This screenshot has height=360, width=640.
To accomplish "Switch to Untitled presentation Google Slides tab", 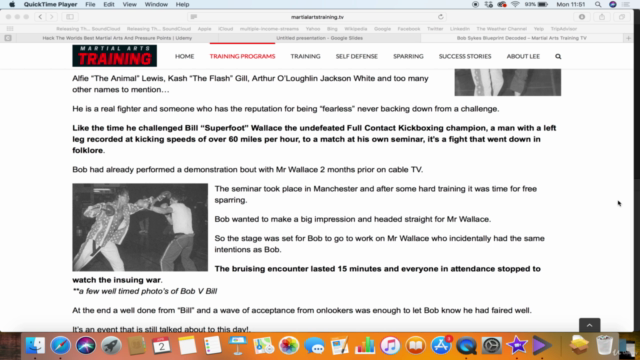I will (x=320, y=38).
